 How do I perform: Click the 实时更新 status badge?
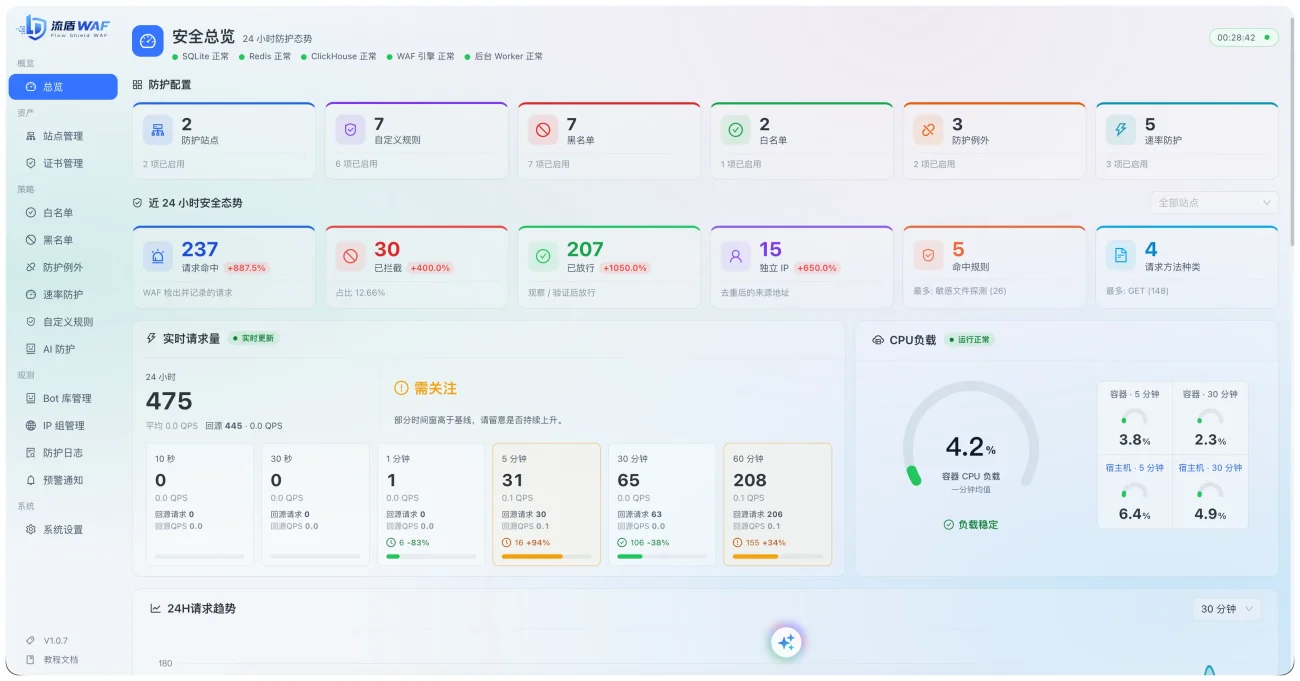[x=253, y=338]
